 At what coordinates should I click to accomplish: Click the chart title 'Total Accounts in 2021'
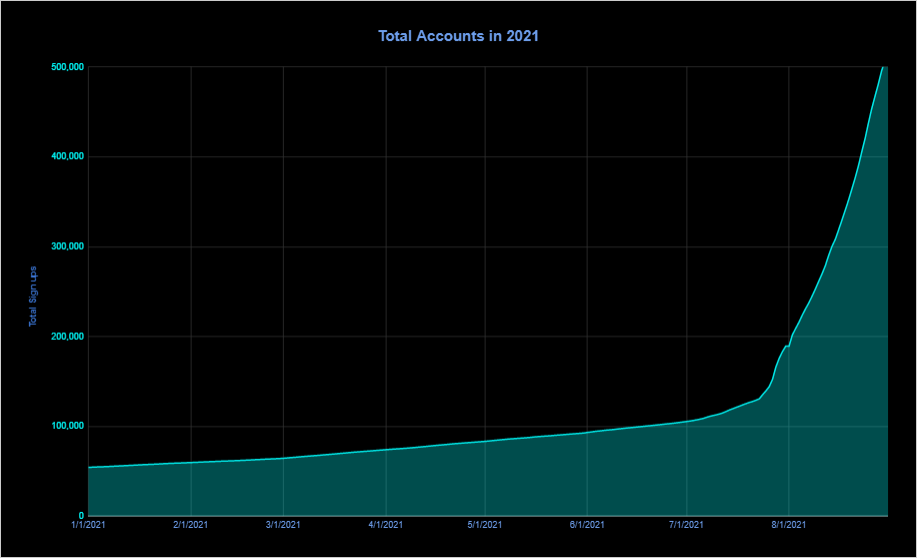tap(458, 35)
